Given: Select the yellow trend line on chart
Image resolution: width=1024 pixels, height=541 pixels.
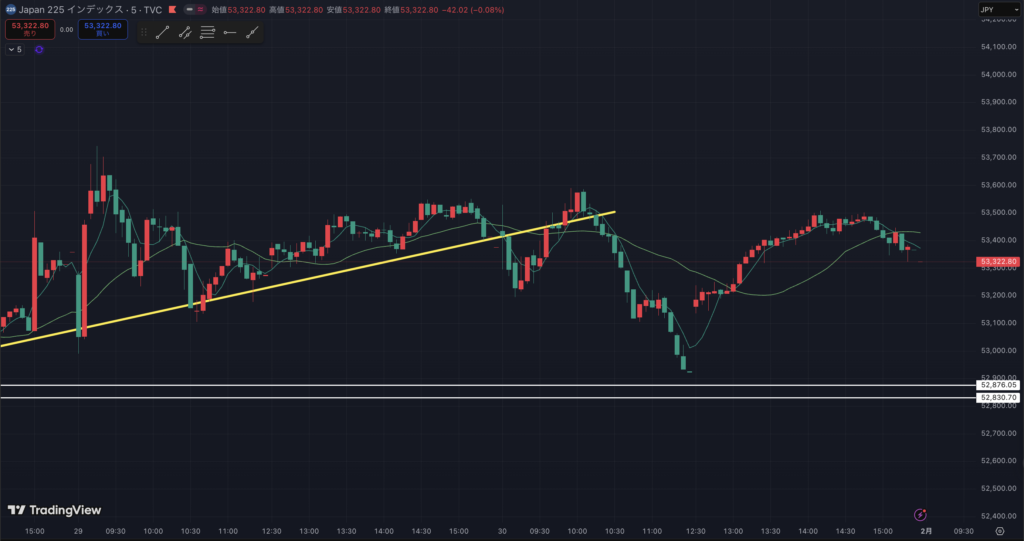Looking at the screenshot, I should click(x=300, y=275).
